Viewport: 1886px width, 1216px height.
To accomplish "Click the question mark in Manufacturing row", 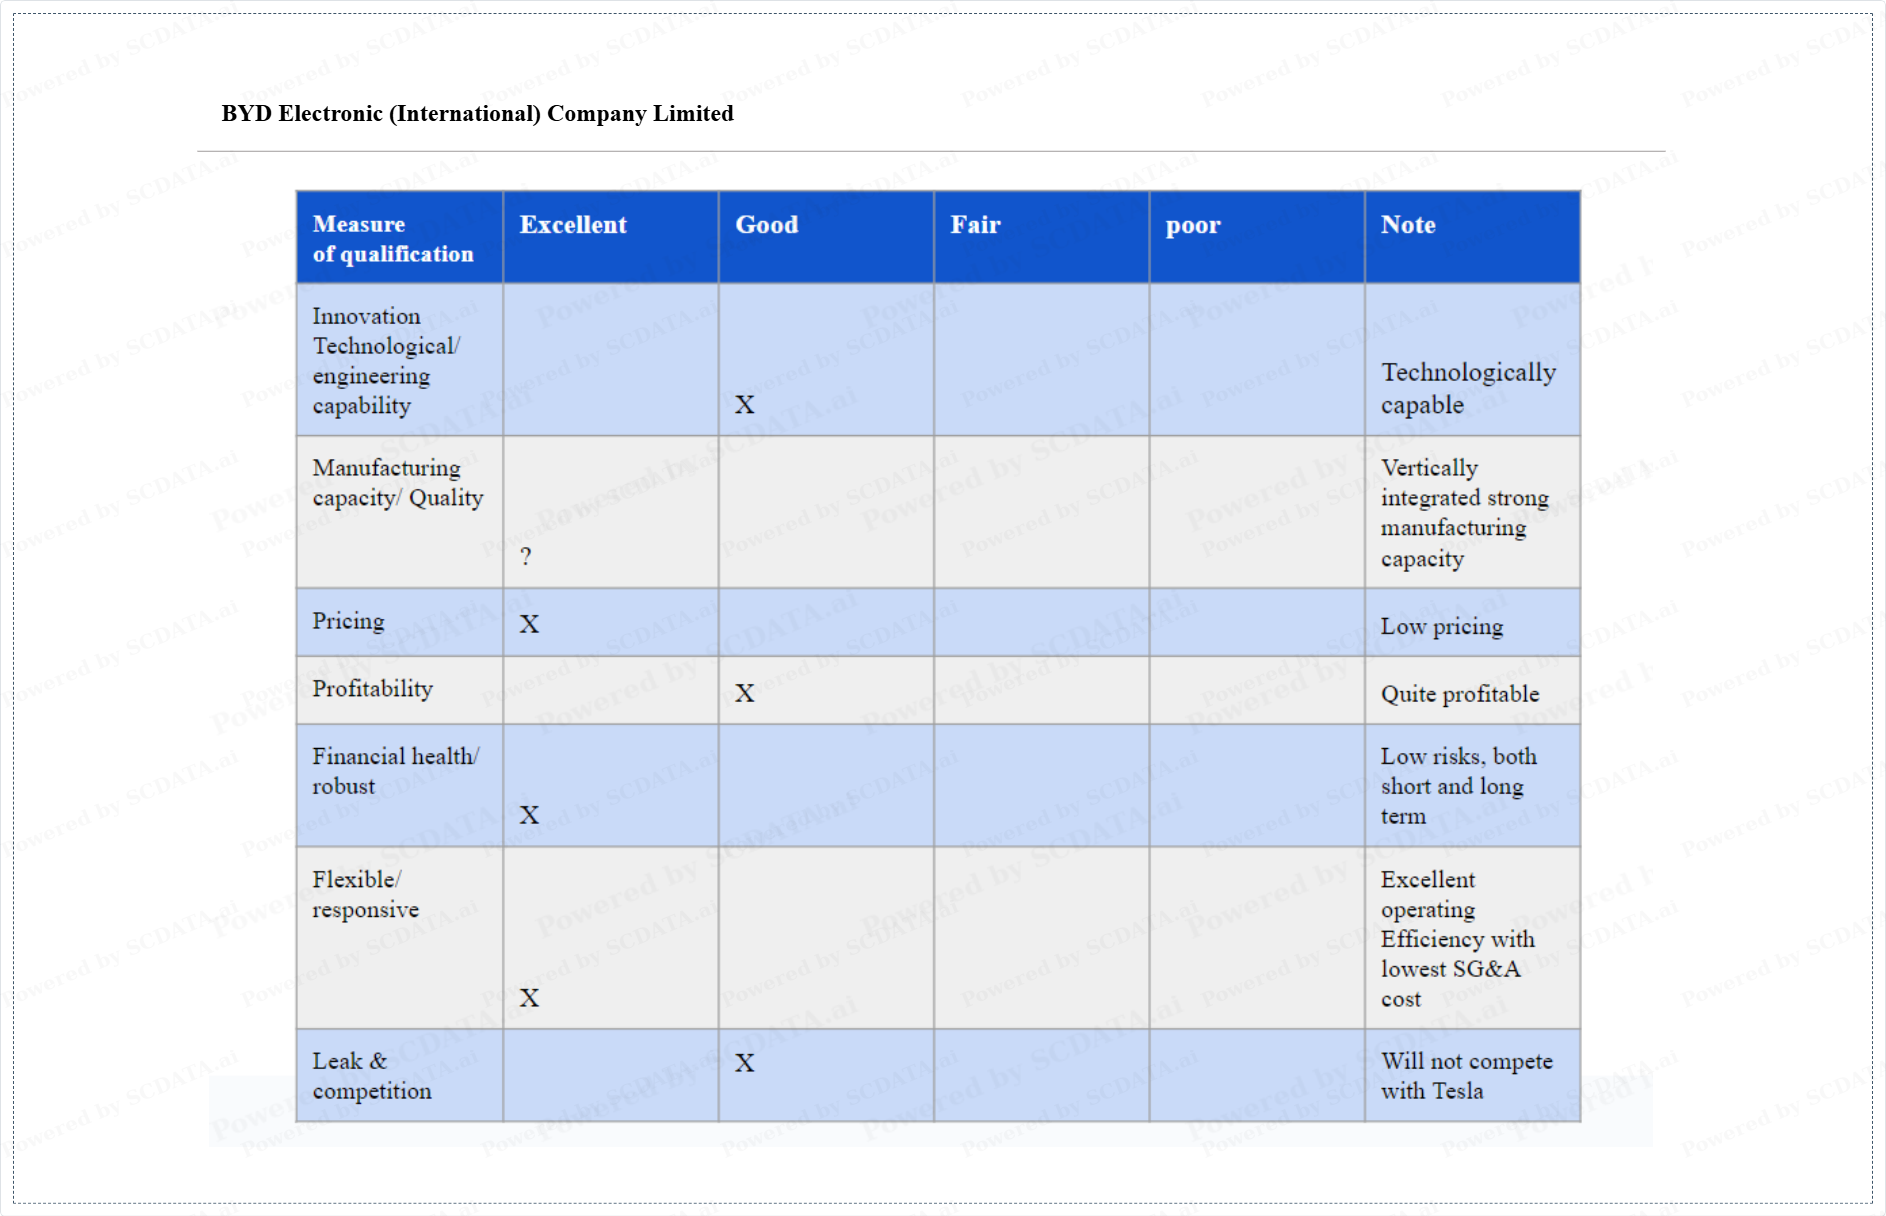I will tap(526, 557).
